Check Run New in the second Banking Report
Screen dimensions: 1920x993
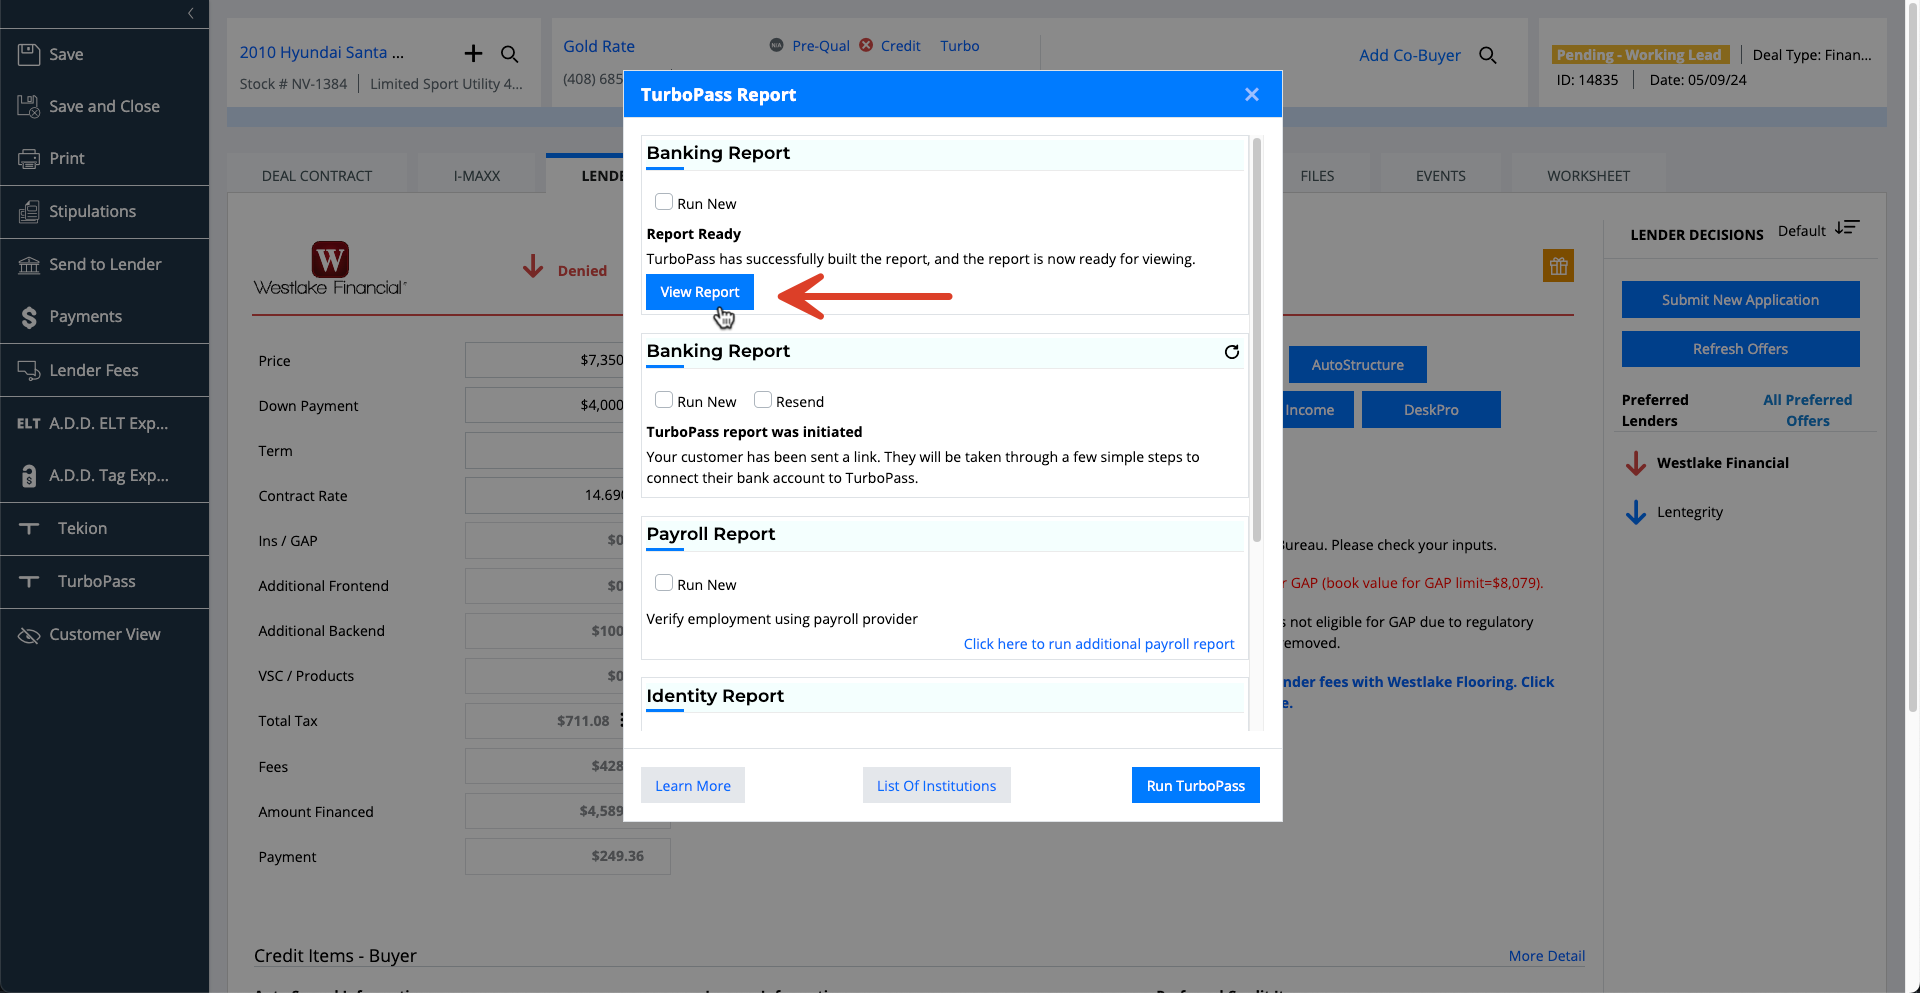[x=664, y=400]
